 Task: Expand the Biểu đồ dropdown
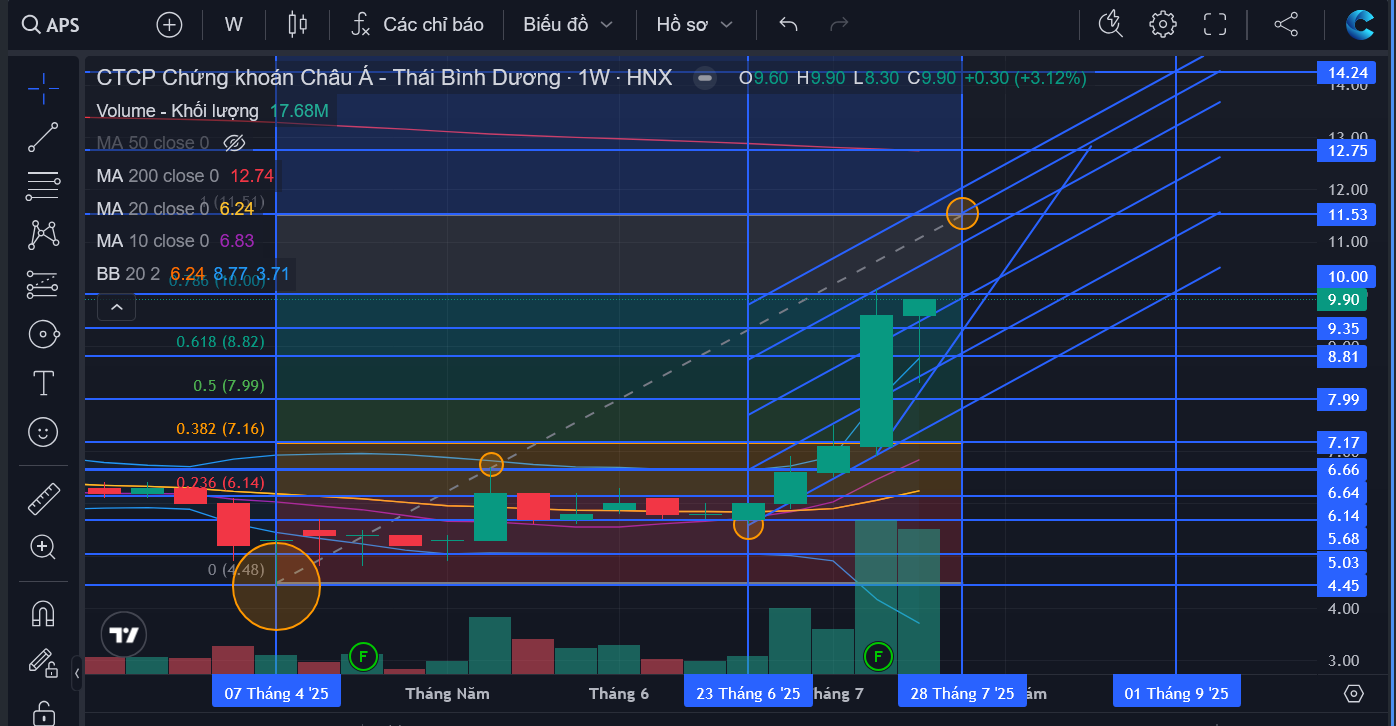[x=567, y=24]
